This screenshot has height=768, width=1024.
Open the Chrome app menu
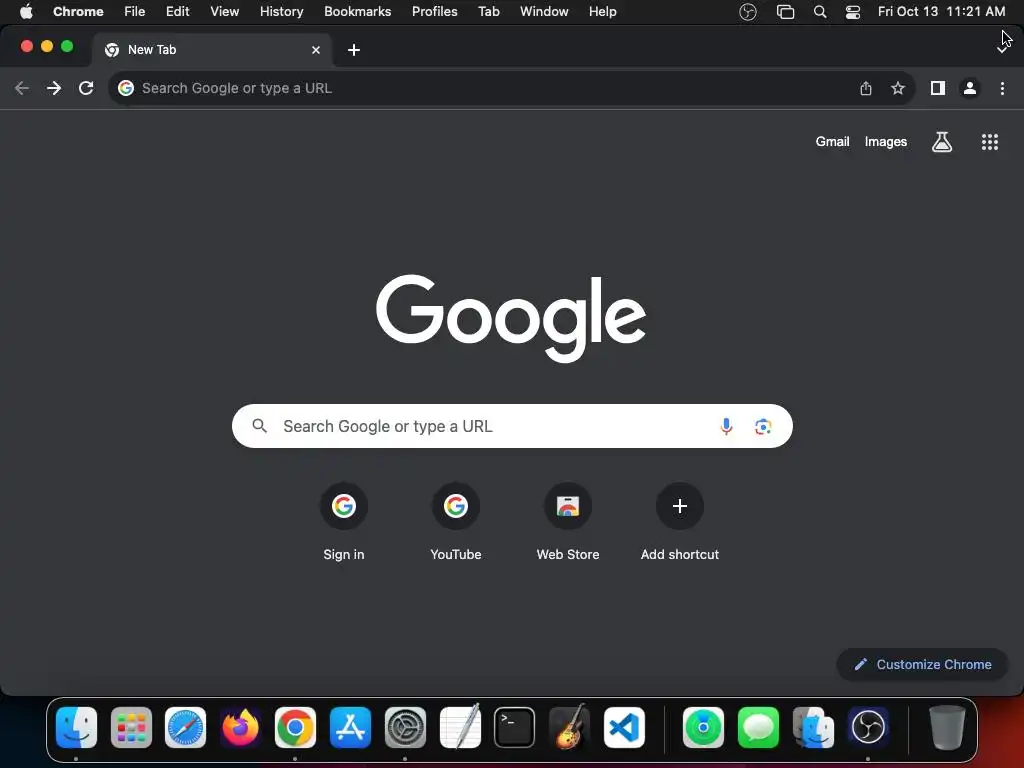pos(78,12)
